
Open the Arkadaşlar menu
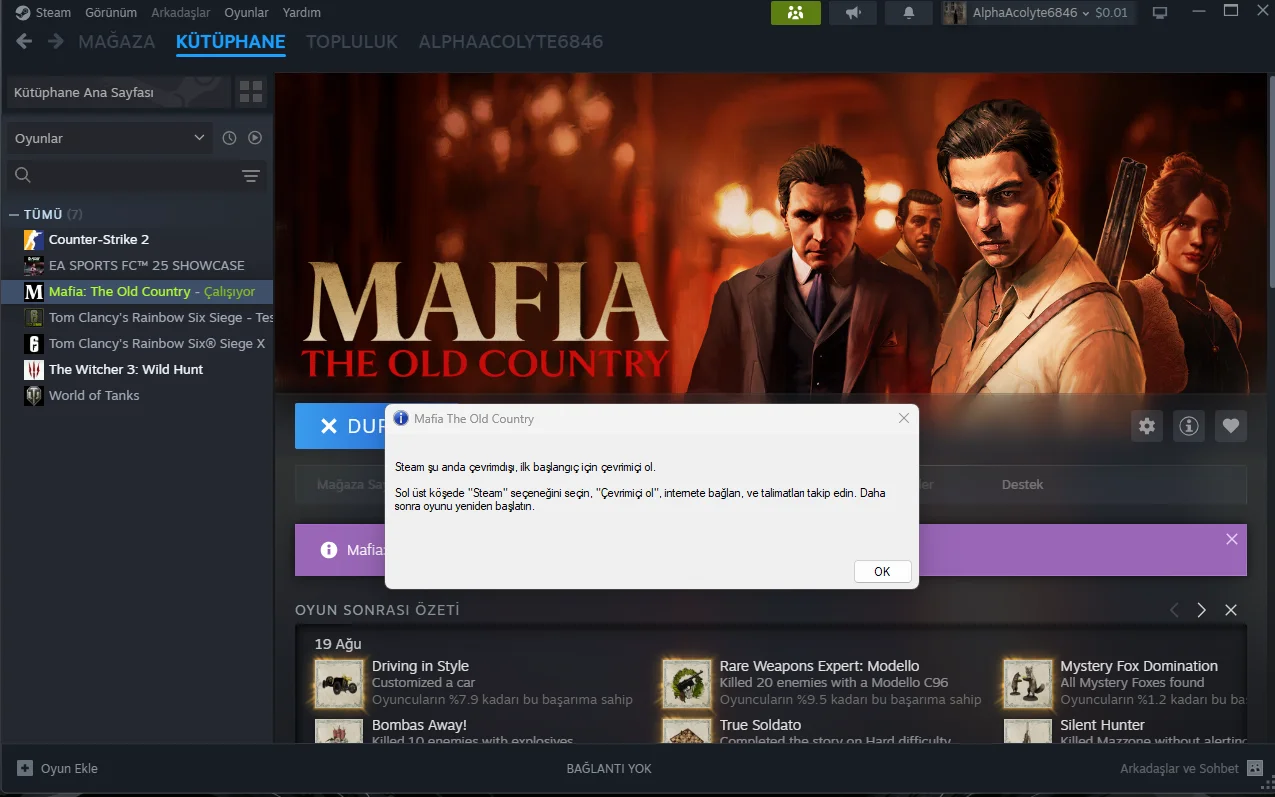point(180,13)
